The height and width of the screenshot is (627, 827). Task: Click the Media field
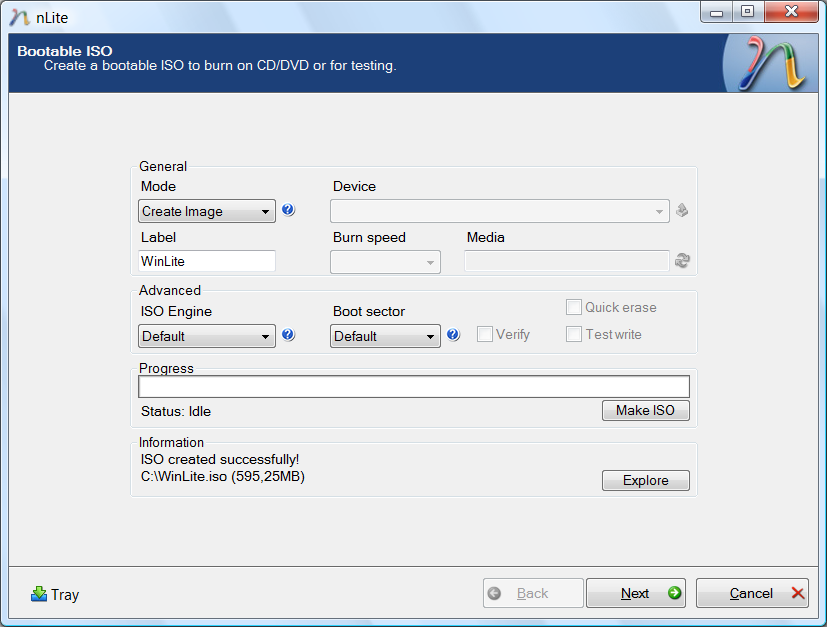566,261
